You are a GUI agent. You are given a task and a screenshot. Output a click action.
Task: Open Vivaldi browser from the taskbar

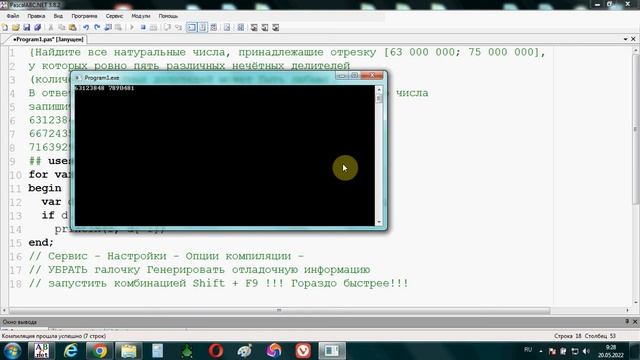[x=302, y=351]
